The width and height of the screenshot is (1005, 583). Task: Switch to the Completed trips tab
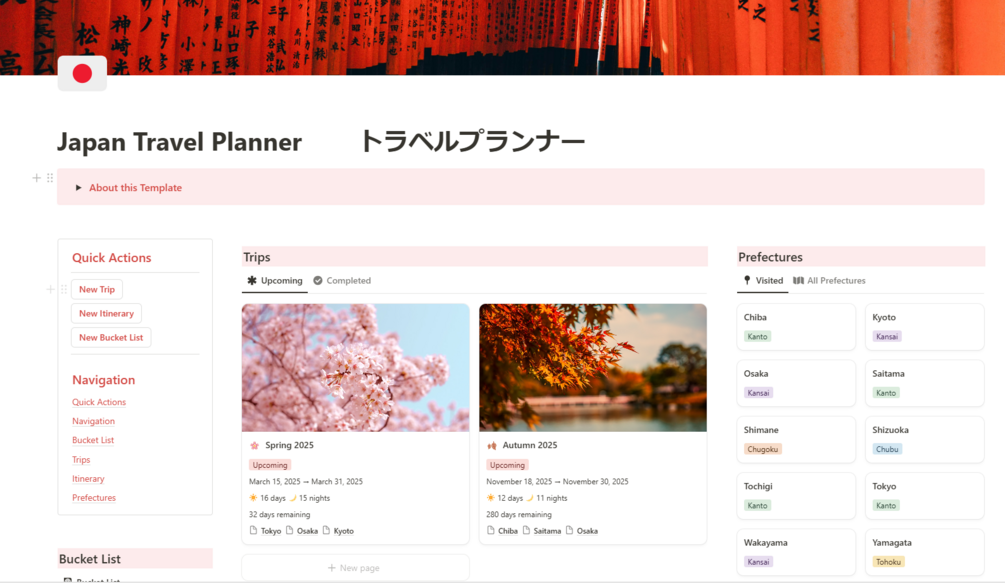click(x=342, y=281)
